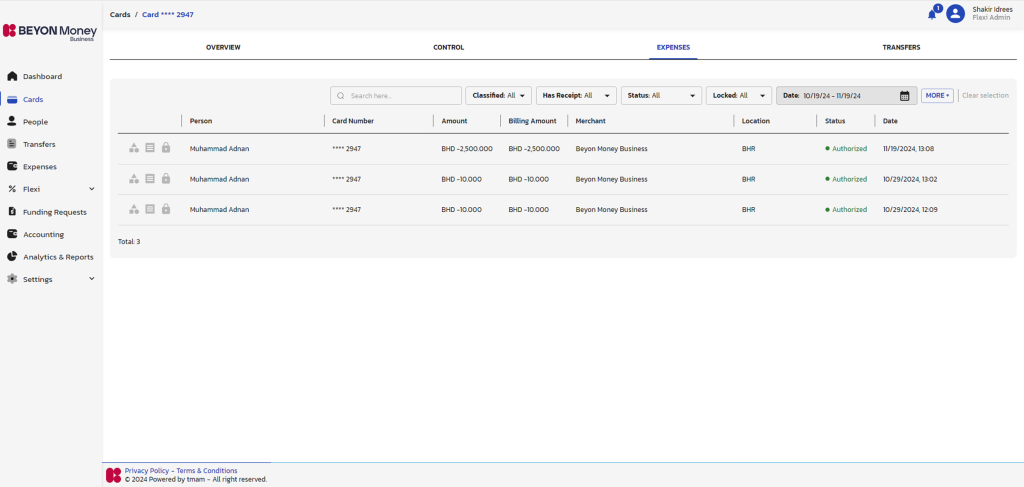Sort by the Date column header

tap(890, 121)
